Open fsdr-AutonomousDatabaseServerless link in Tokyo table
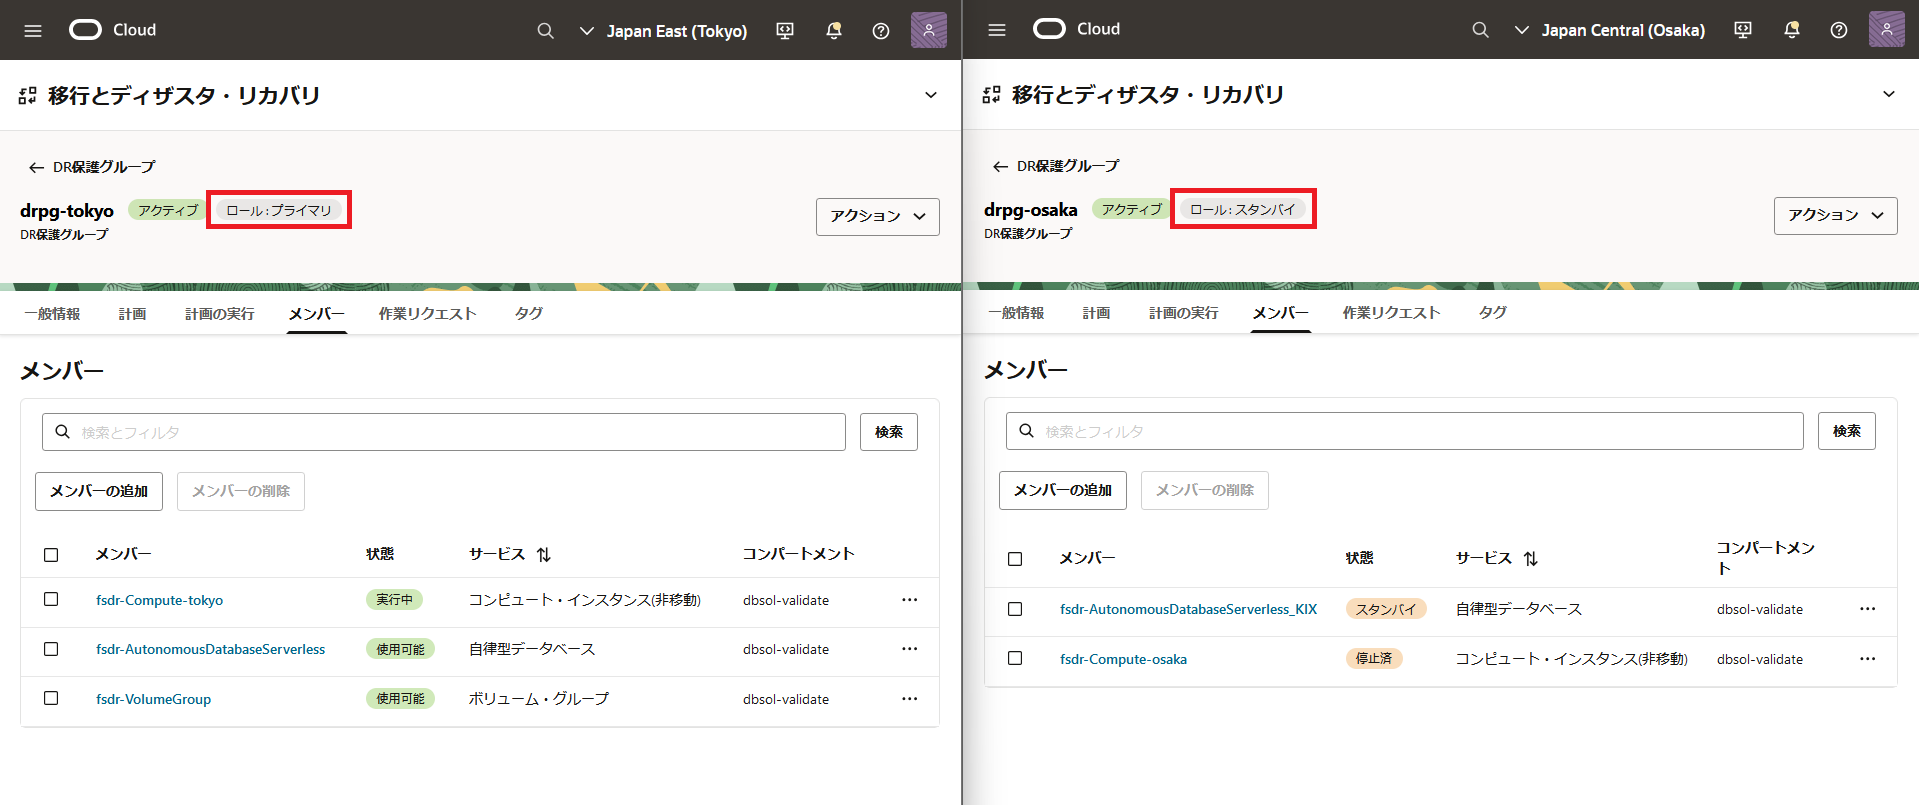Image resolution: width=1919 pixels, height=805 pixels. click(x=210, y=649)
